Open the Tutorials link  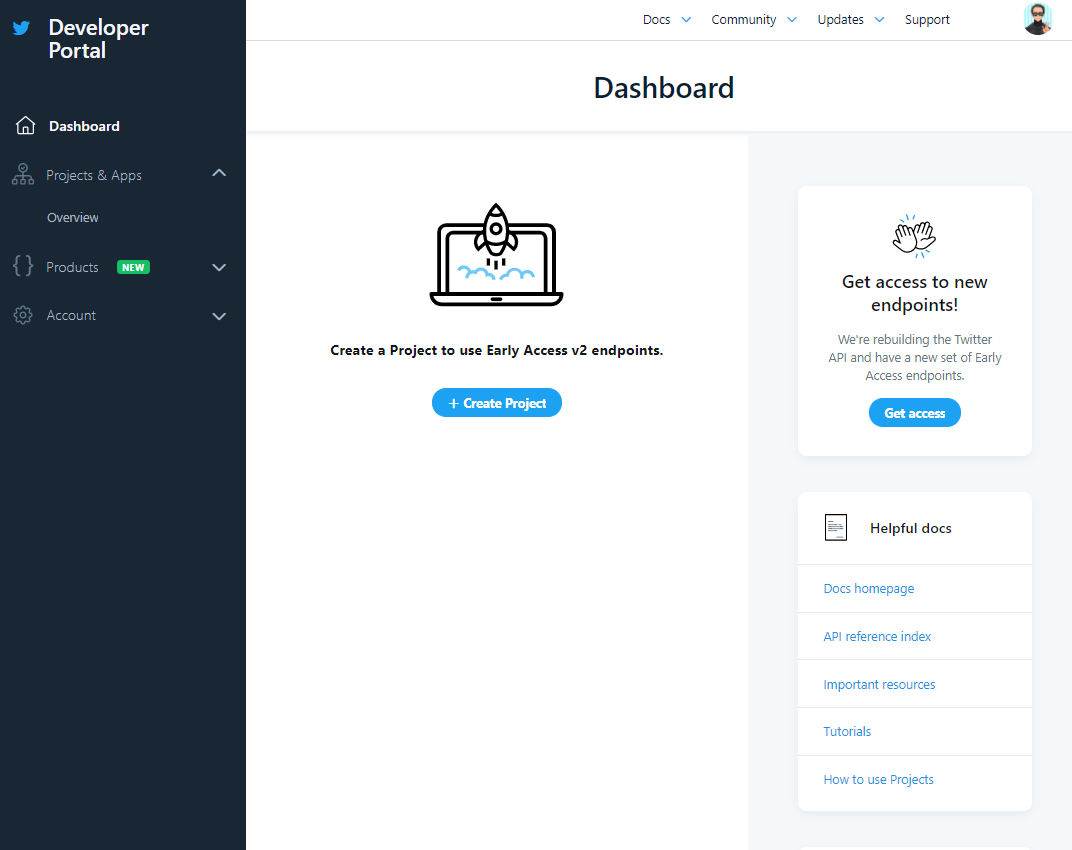pos(846,731)
